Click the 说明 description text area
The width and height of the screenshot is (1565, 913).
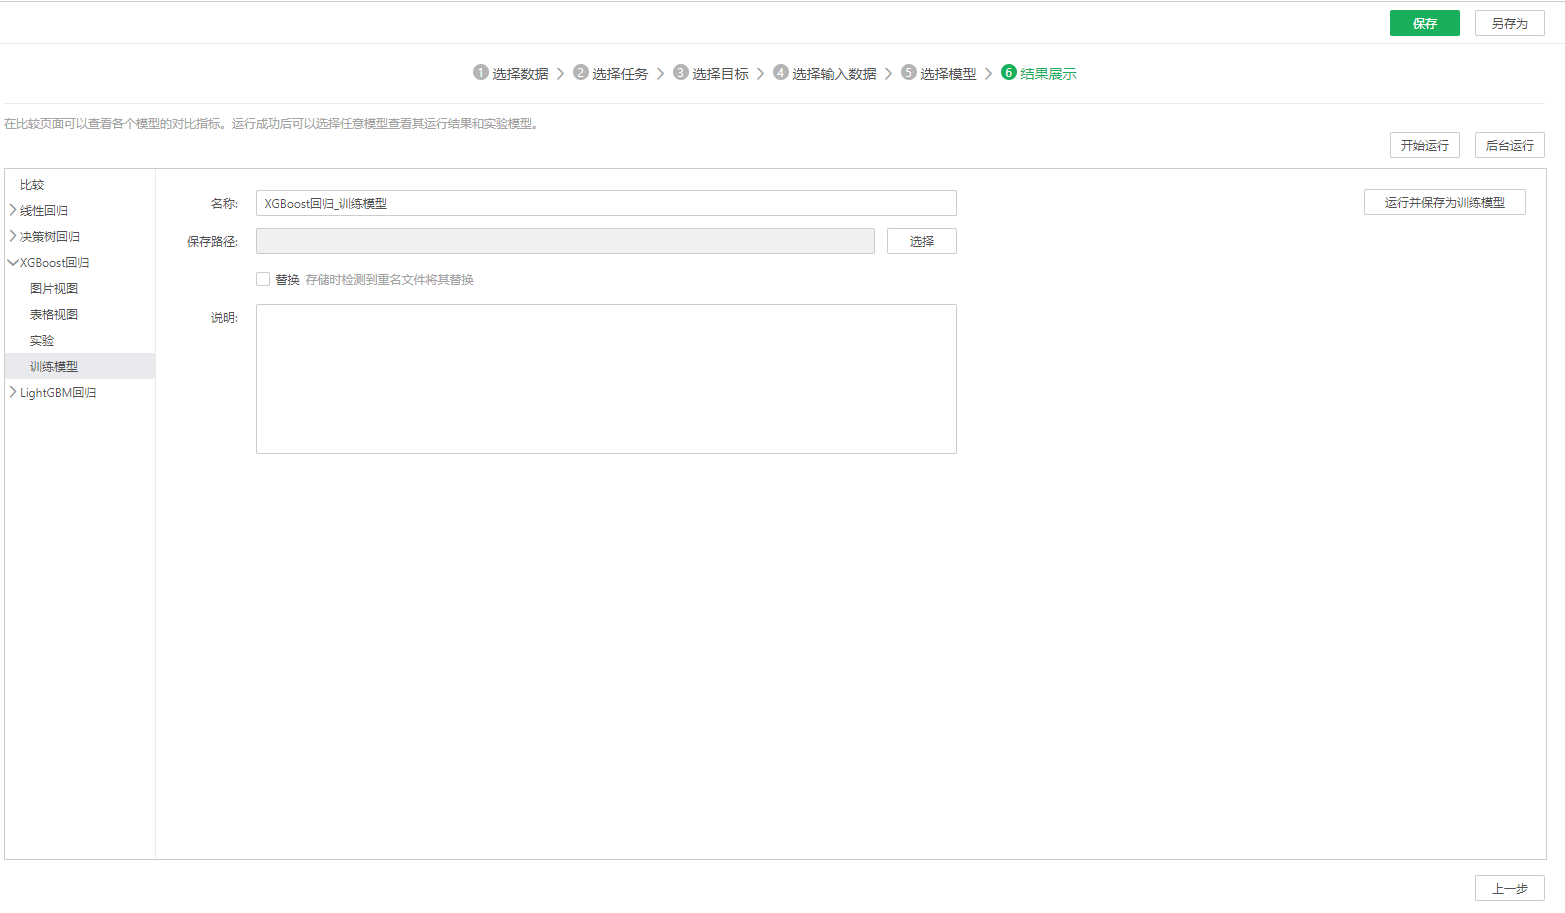pos(606,379)
